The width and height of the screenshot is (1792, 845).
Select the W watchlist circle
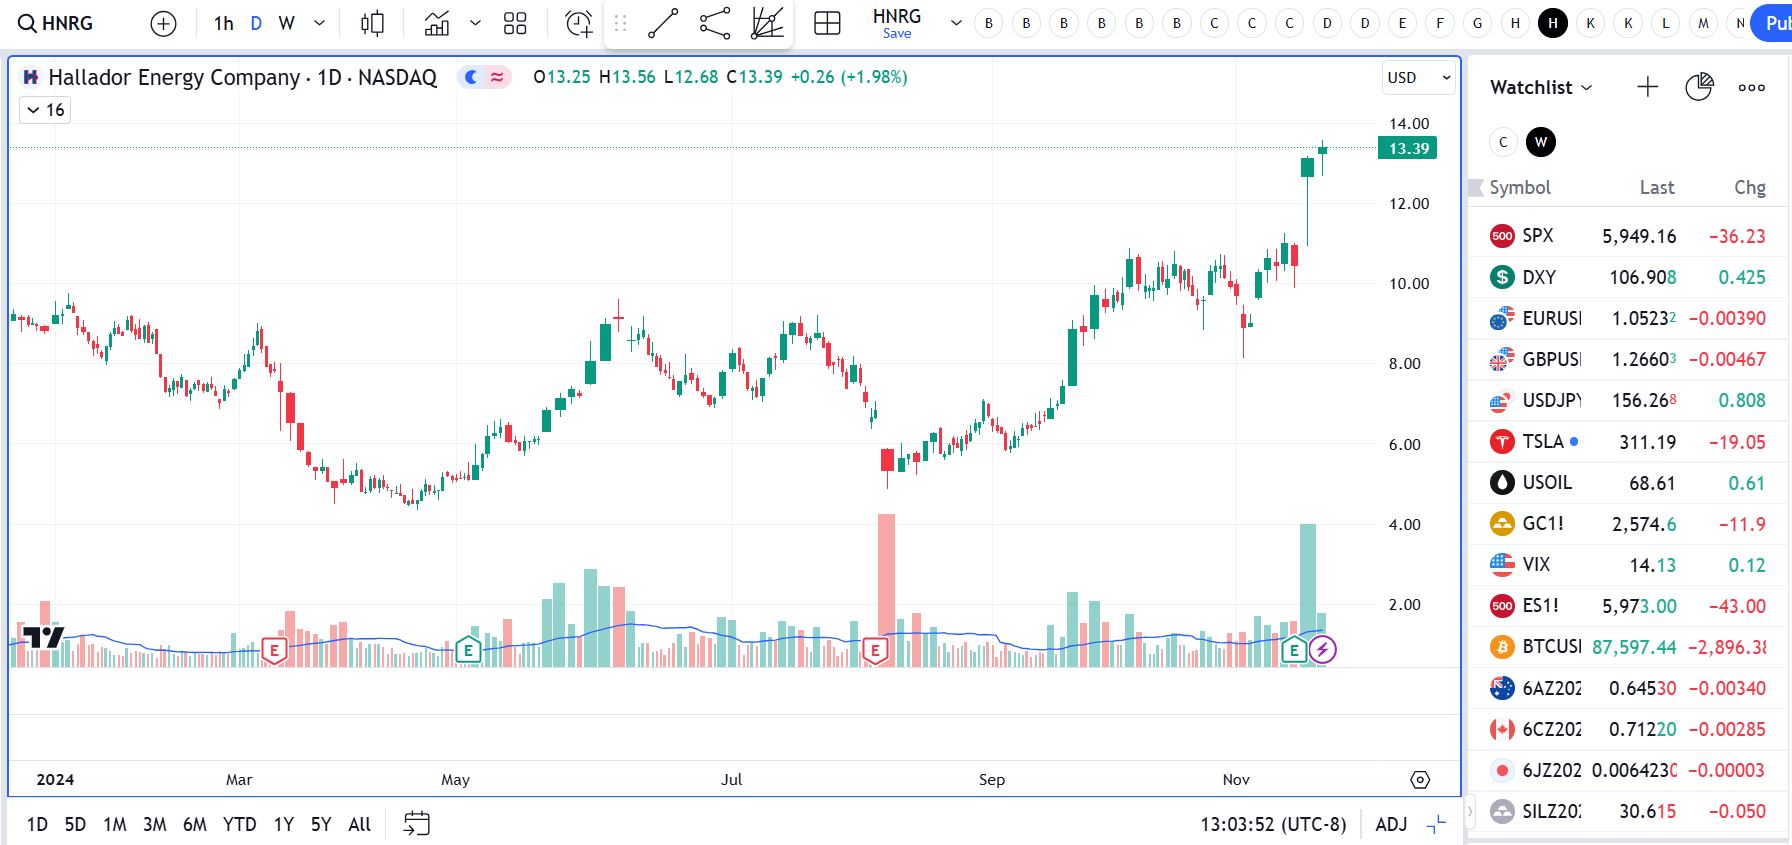1541,142
